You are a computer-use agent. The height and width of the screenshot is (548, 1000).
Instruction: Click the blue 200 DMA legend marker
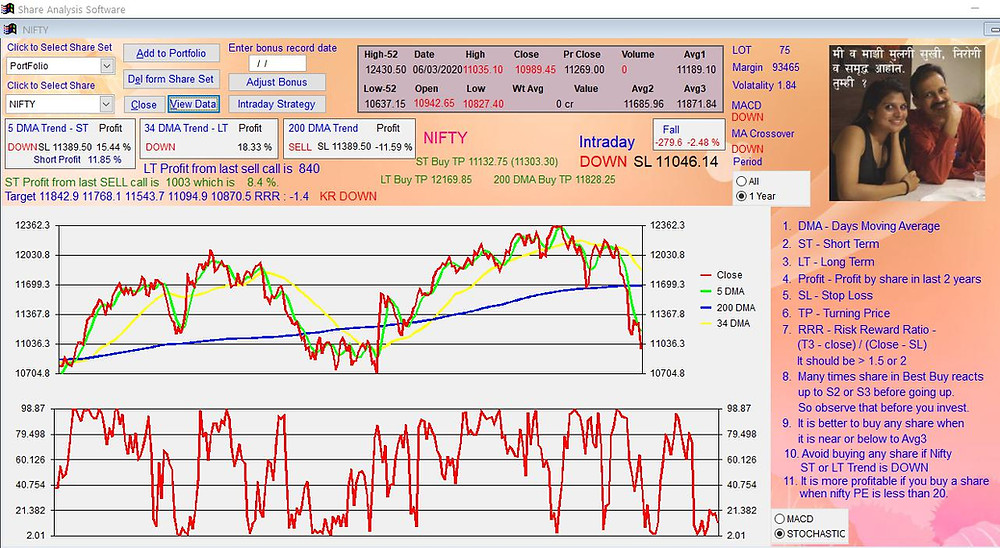pyautogui.click(x=705, y=307)
